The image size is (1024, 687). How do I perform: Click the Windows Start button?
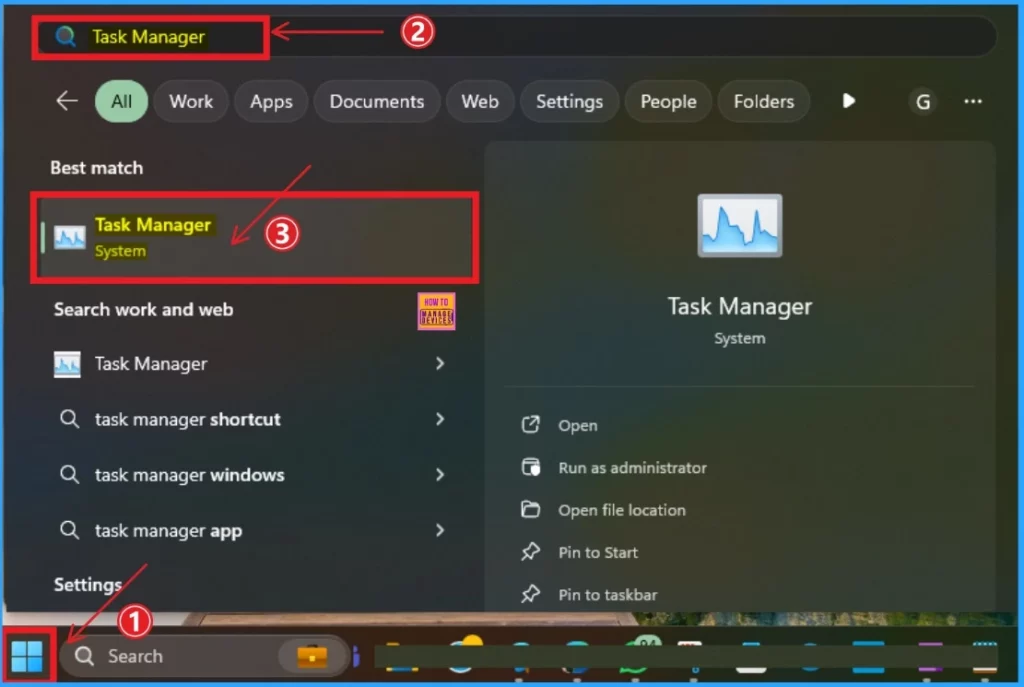pos(27,656)
